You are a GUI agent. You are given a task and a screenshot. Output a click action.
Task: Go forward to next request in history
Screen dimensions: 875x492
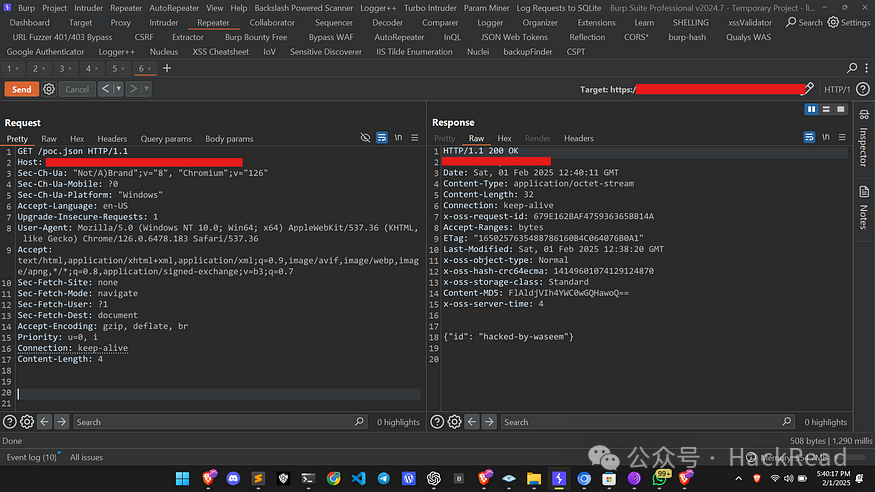pos(133,89)
